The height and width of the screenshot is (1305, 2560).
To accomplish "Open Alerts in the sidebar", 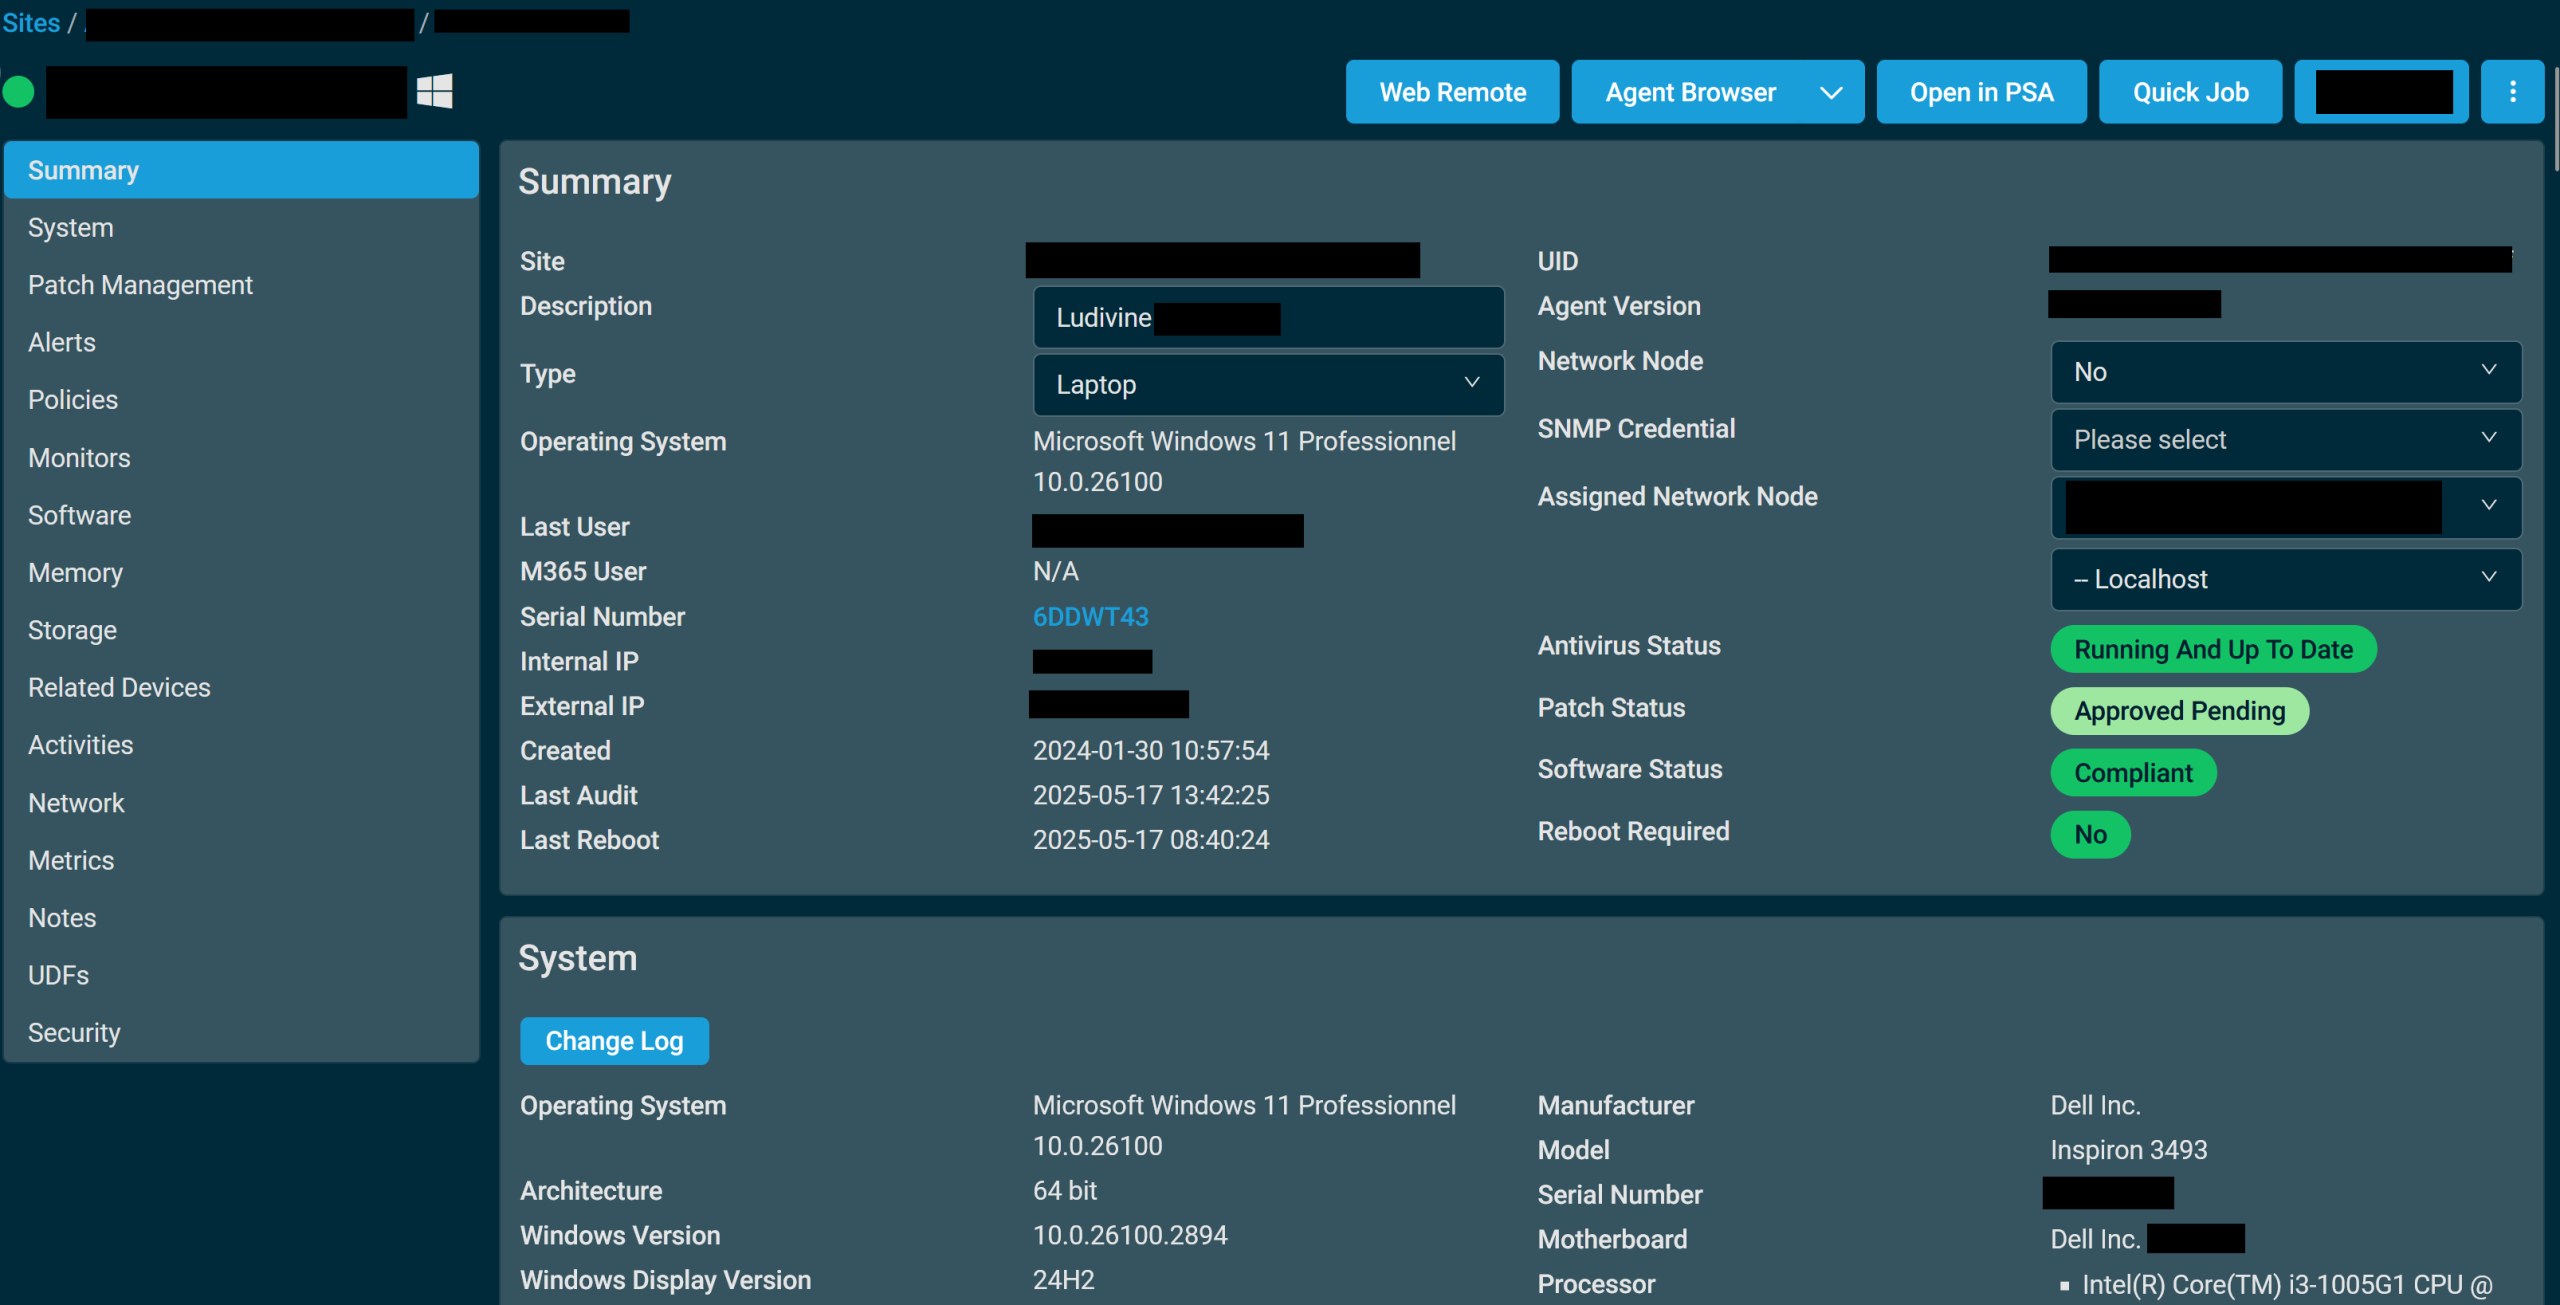I will (x=241, y=343).
